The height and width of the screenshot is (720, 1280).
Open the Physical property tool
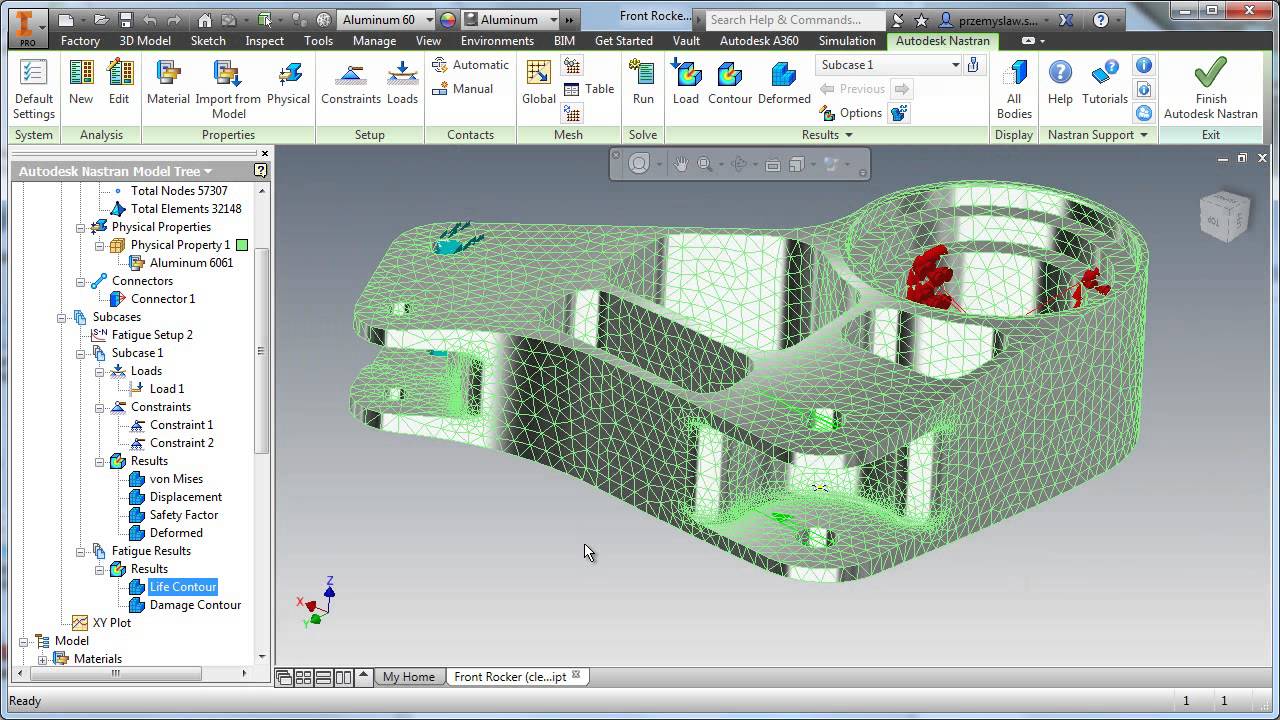(x=288, y=82)
